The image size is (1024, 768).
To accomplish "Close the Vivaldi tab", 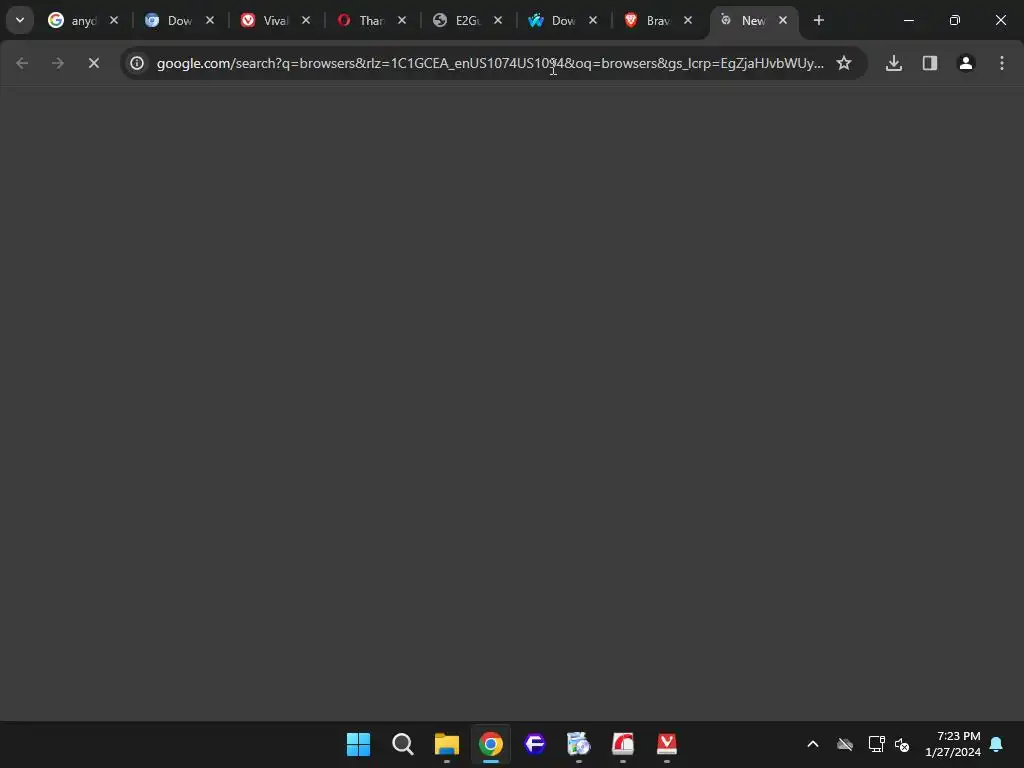I will 306,20.
